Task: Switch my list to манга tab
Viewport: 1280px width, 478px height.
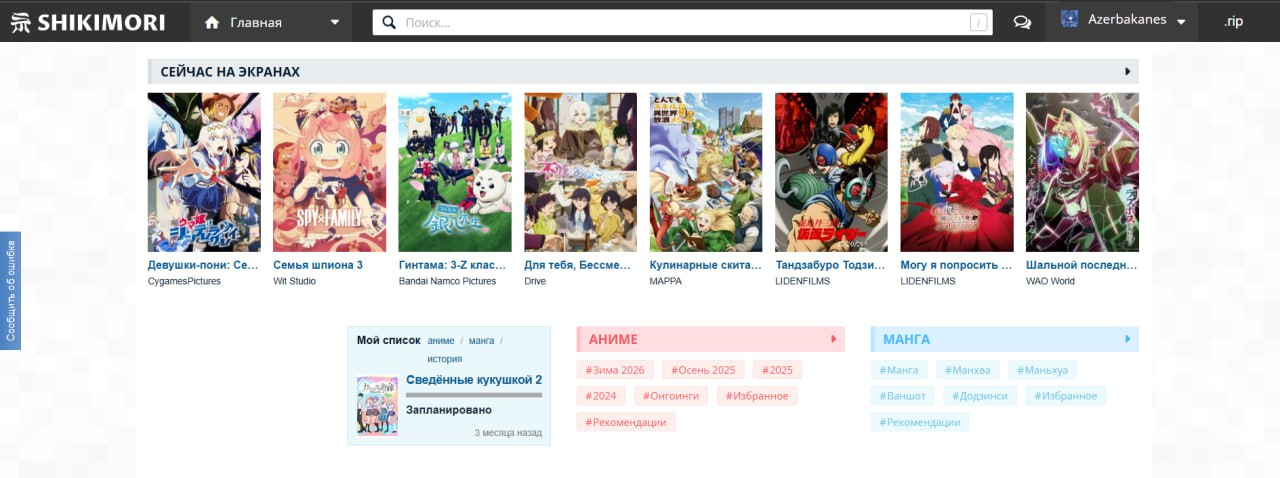Action: (x=481, y=341)
